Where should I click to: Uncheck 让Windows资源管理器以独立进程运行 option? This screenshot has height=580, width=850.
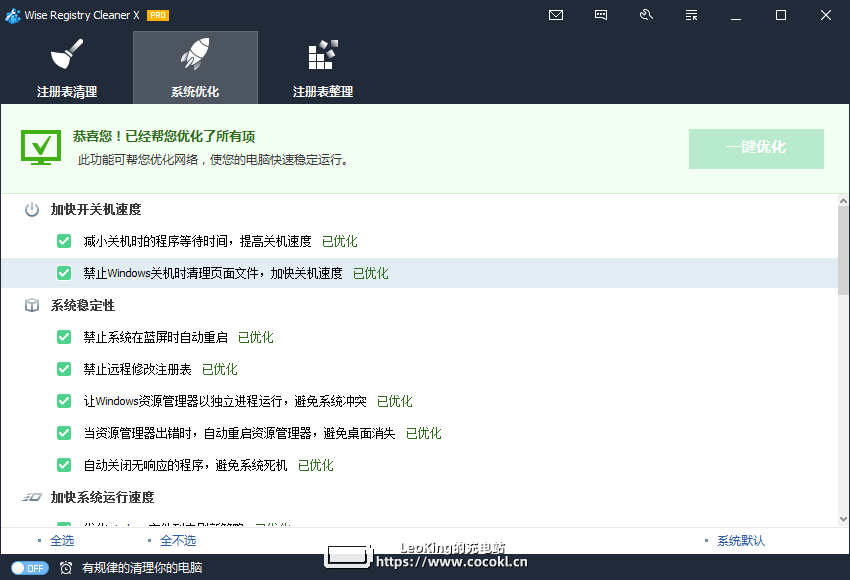64,401
